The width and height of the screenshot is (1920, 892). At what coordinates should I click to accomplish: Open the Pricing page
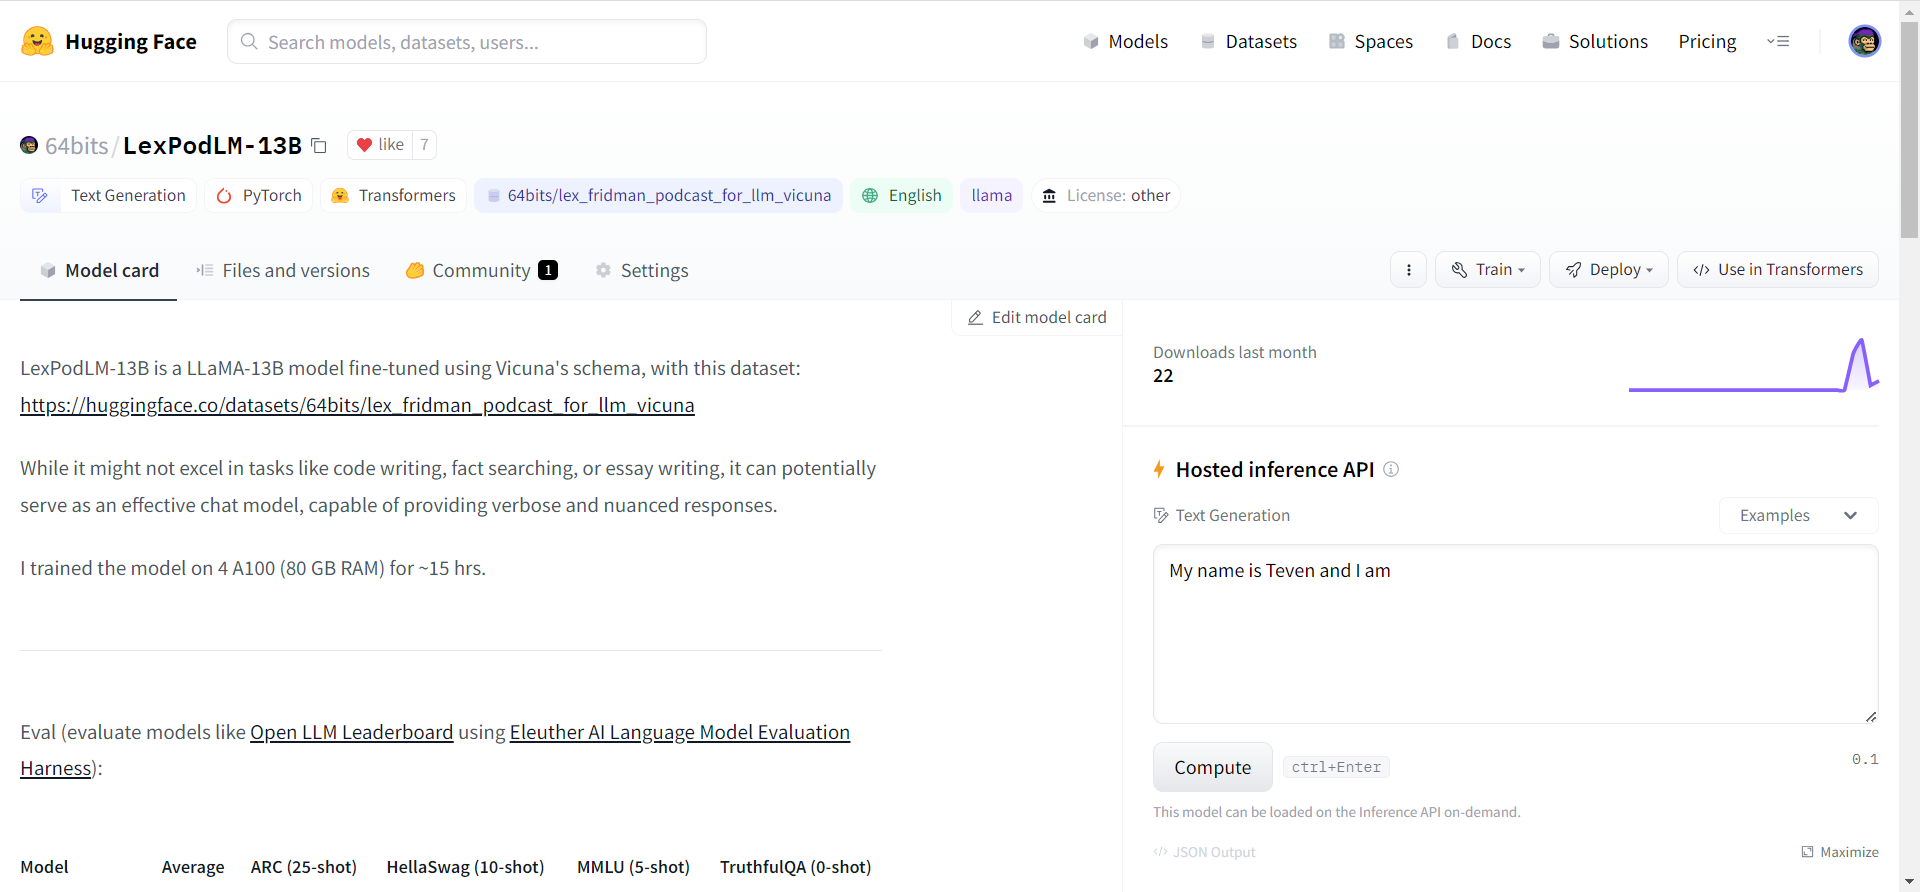coord(1707,41)
